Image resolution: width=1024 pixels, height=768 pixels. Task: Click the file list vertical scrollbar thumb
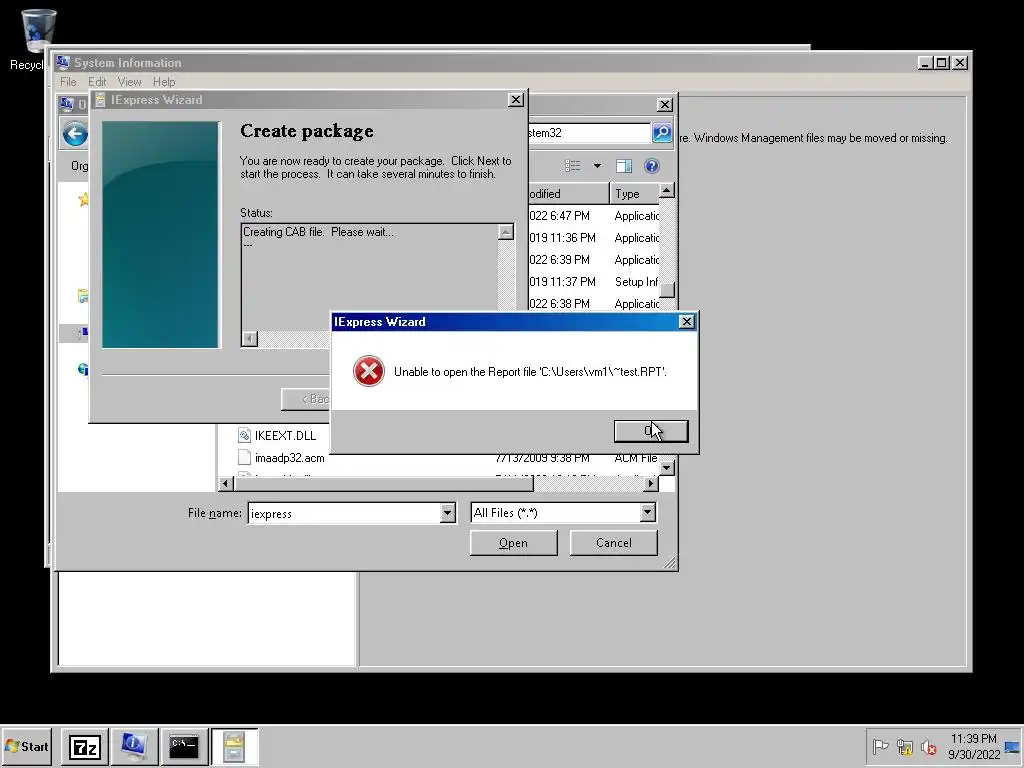[x=666, y=290]
